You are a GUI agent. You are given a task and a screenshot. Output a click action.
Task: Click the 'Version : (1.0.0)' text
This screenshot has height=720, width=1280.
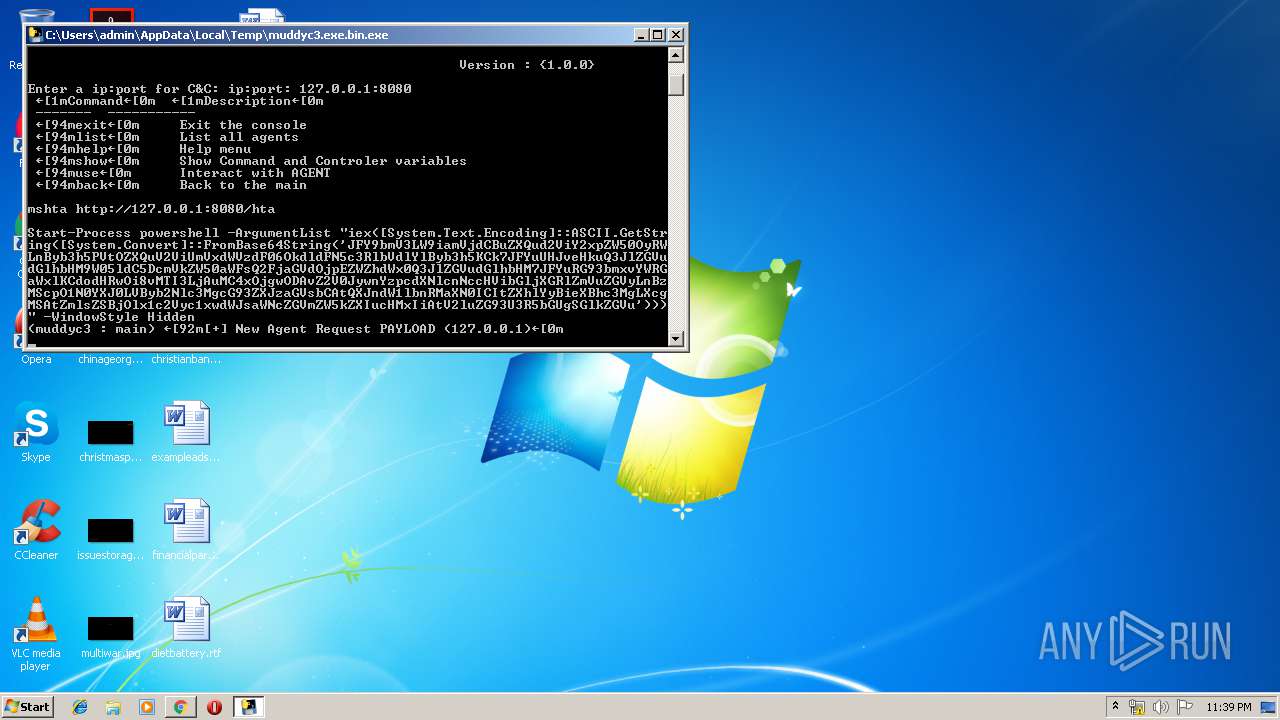(x=527, y=65)
